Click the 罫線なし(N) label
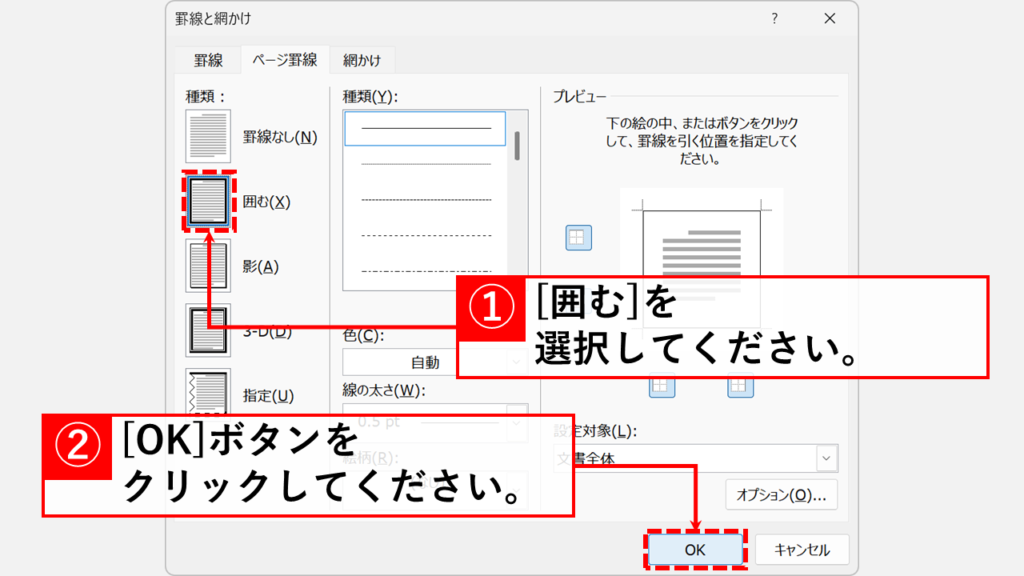The width and height of the screenshot is (1024, 576). click(x=280, y=137)
